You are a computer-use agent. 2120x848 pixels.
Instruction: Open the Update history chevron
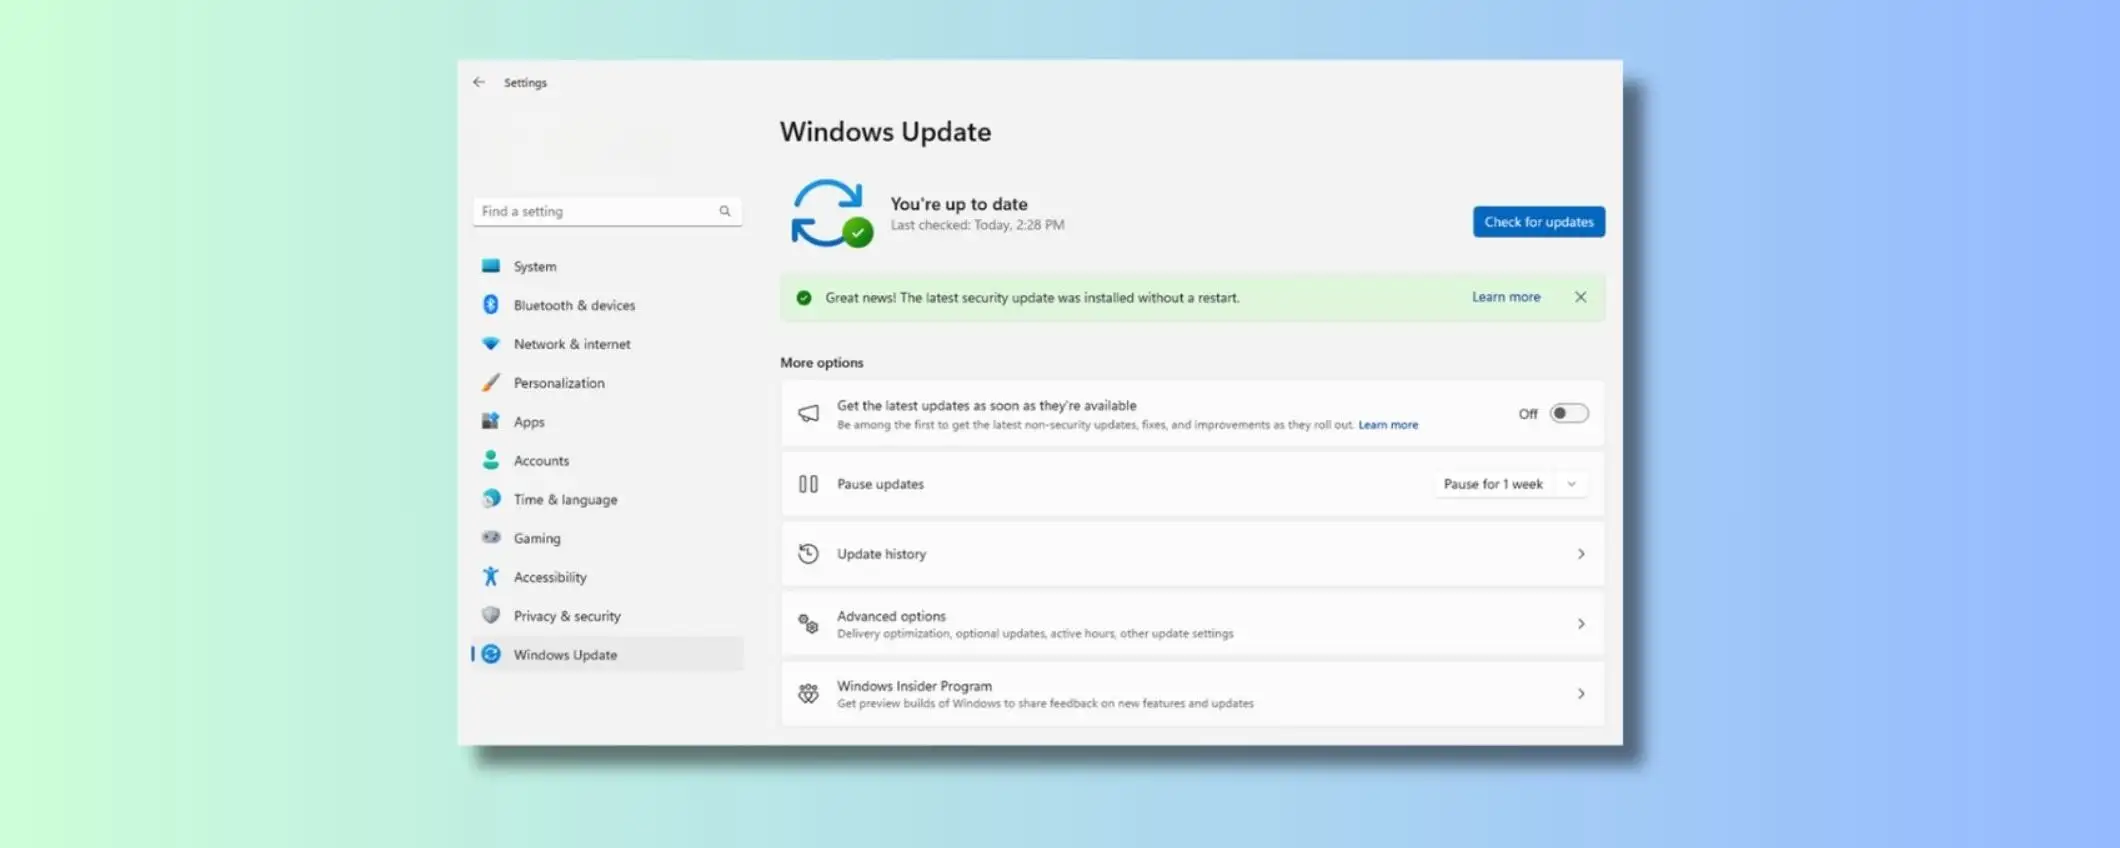1581,554
